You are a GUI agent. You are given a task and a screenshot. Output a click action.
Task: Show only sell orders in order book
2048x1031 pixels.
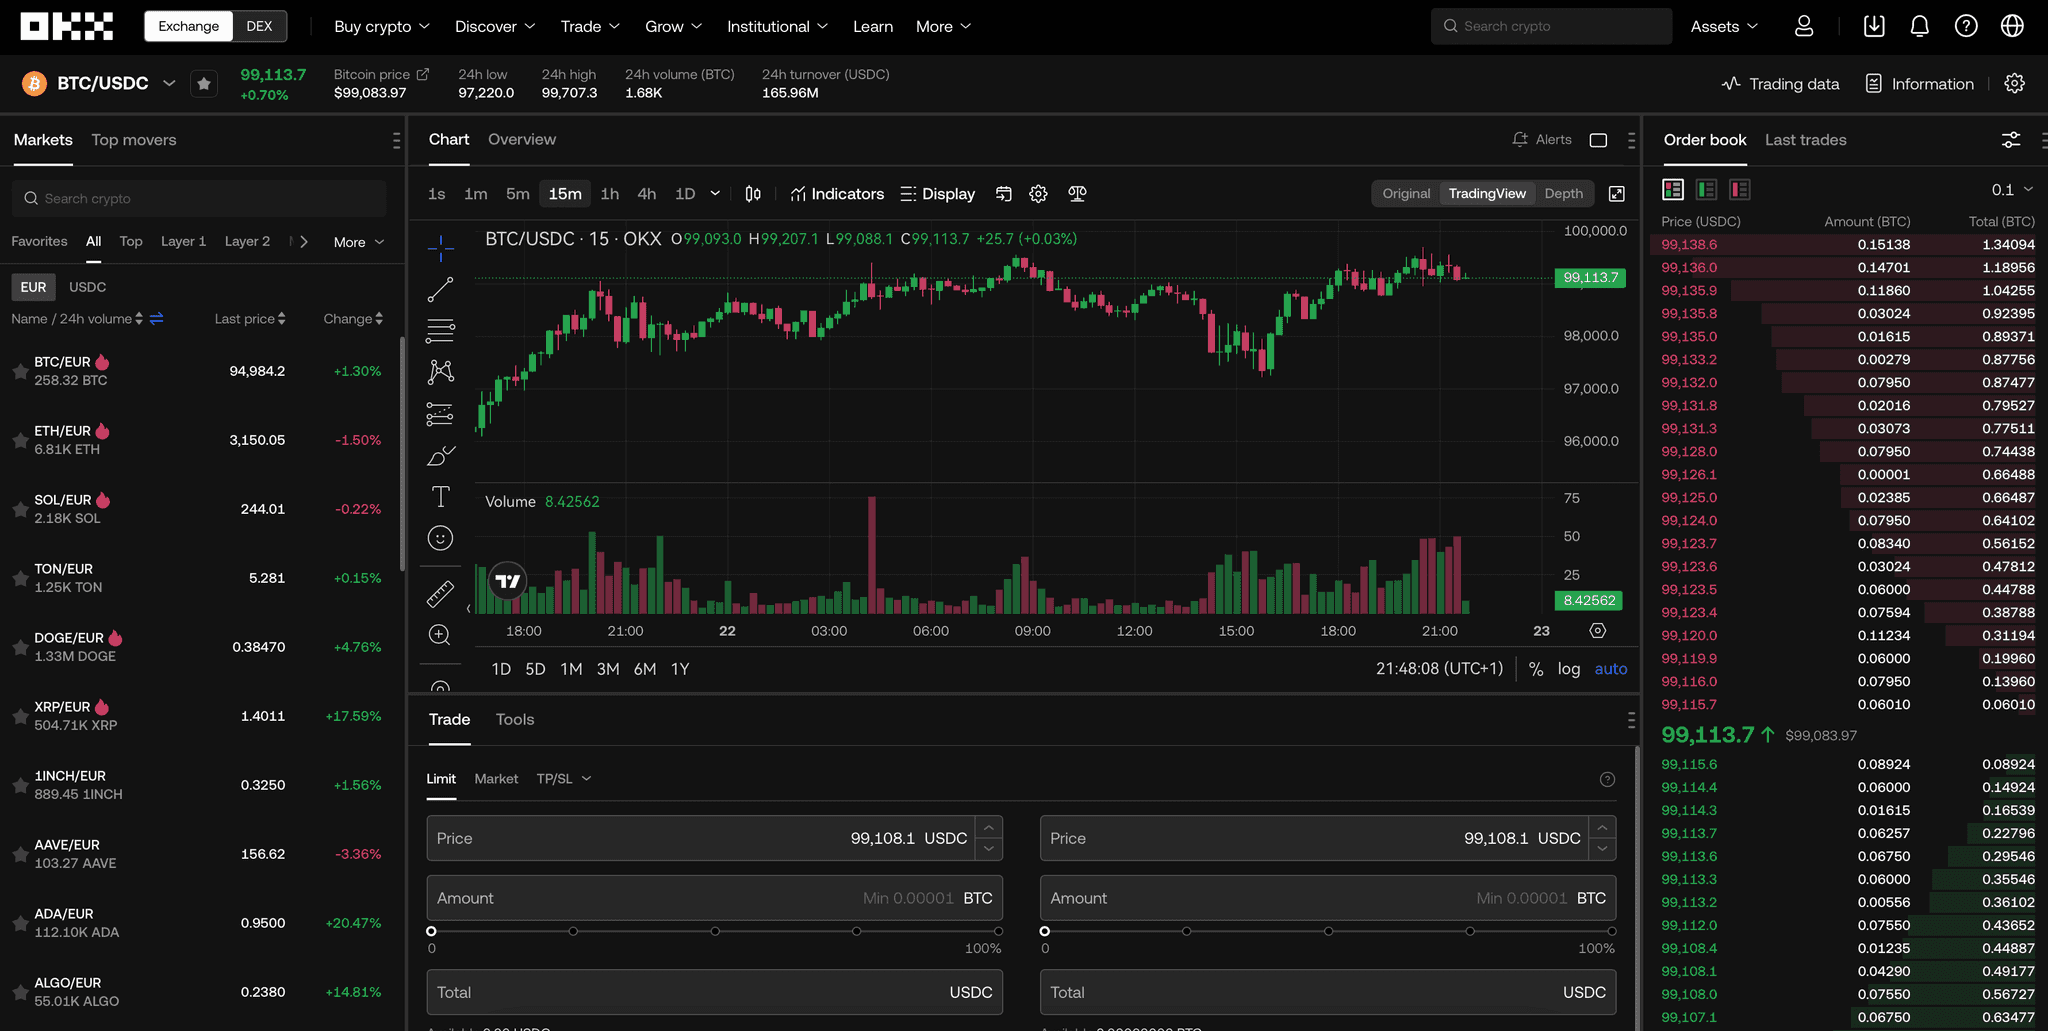1740,188
